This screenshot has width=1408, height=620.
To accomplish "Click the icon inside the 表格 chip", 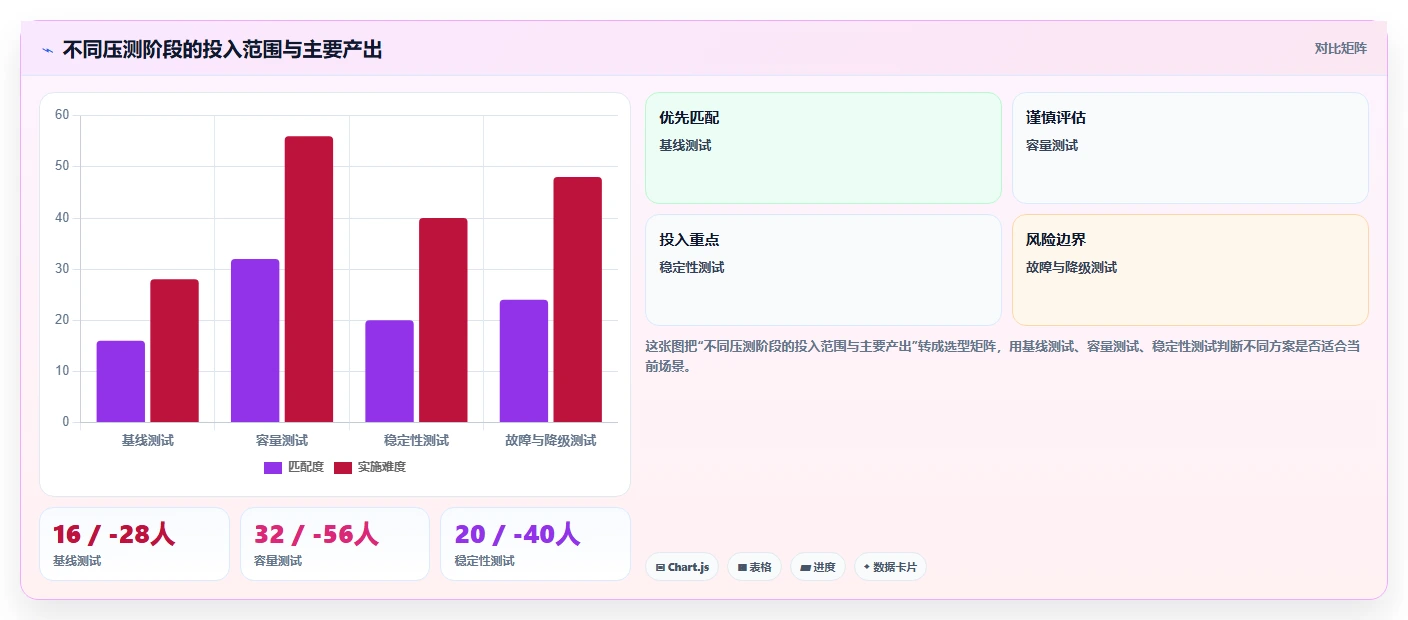I will coord(742,568).
